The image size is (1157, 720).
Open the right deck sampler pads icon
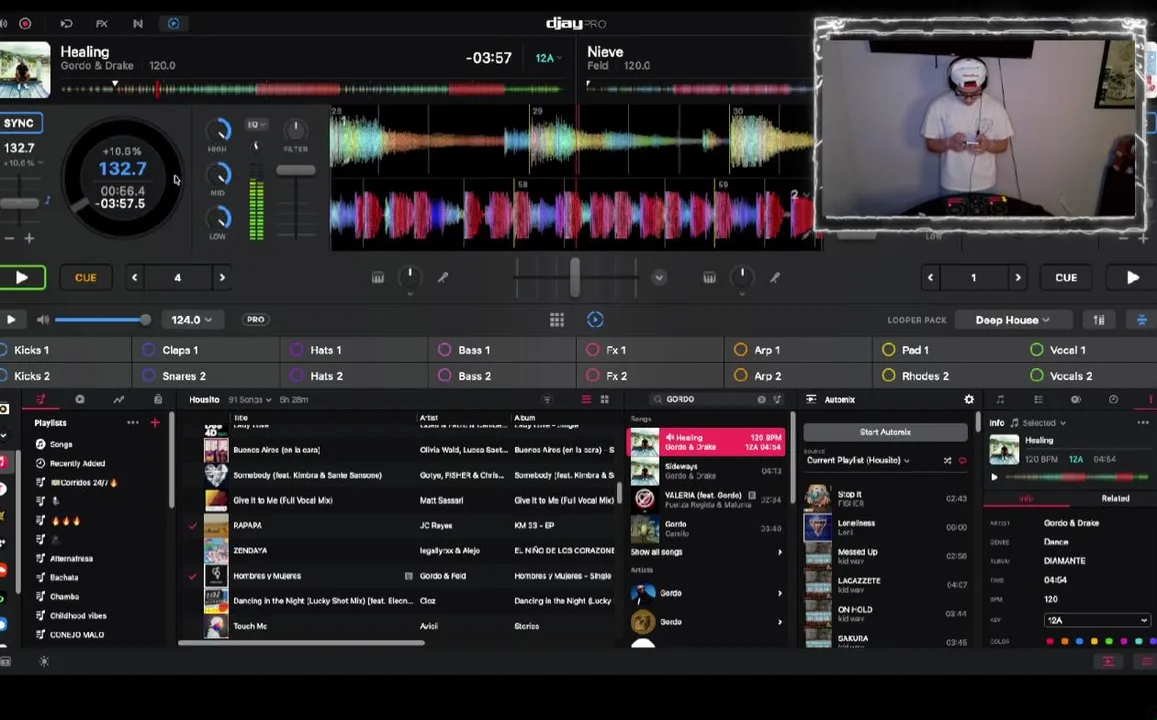pos(709,277)
